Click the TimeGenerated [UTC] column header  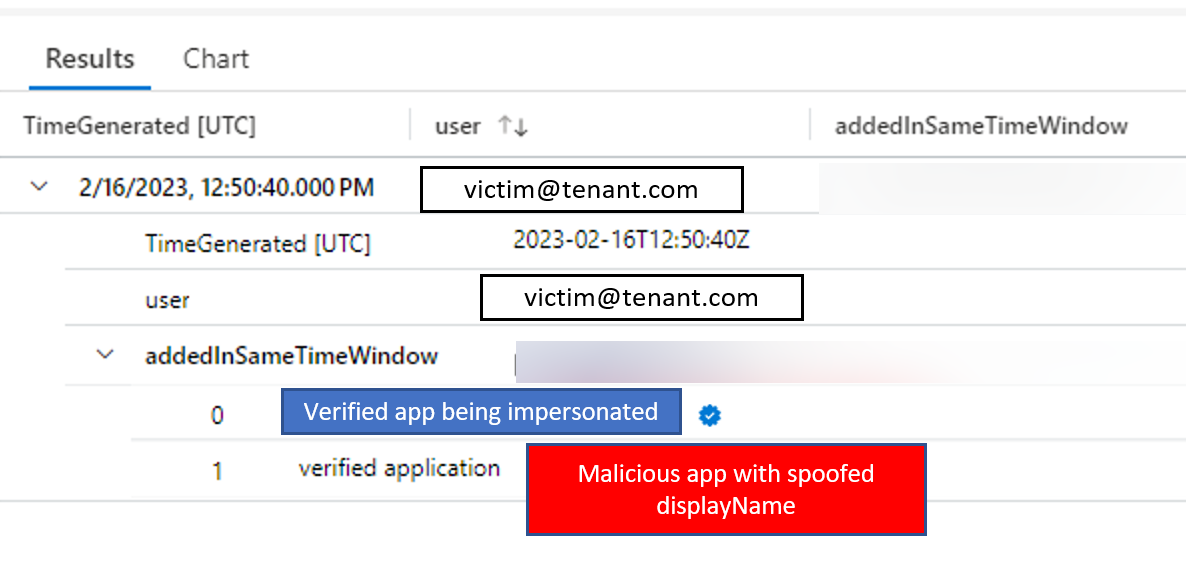coord(140,126)
